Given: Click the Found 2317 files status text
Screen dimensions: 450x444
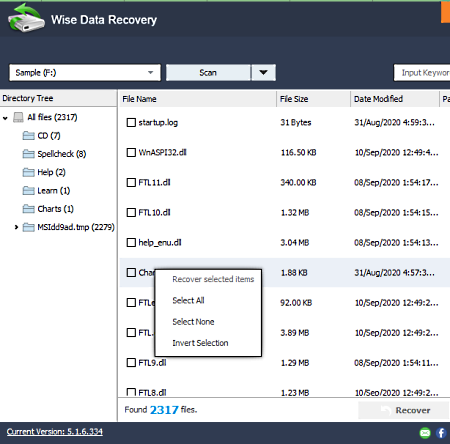Looking at the screenshot, I should (x=161, y=410).
